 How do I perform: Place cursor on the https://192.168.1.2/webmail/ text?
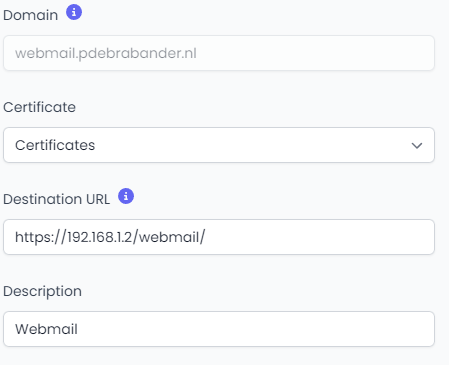[x=110, y=237]
